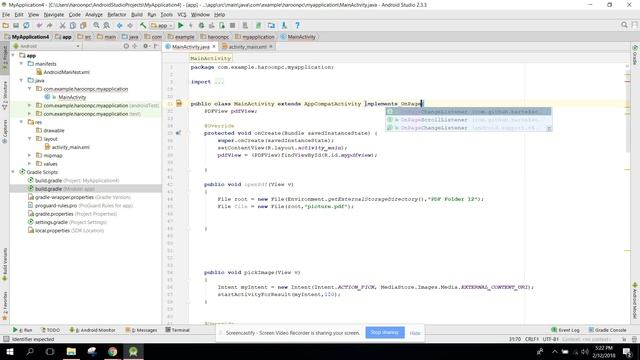The height and width of the screenshot is (360, 640).
Task: Click the Make Project hammer icon
Action: [143, 25]
